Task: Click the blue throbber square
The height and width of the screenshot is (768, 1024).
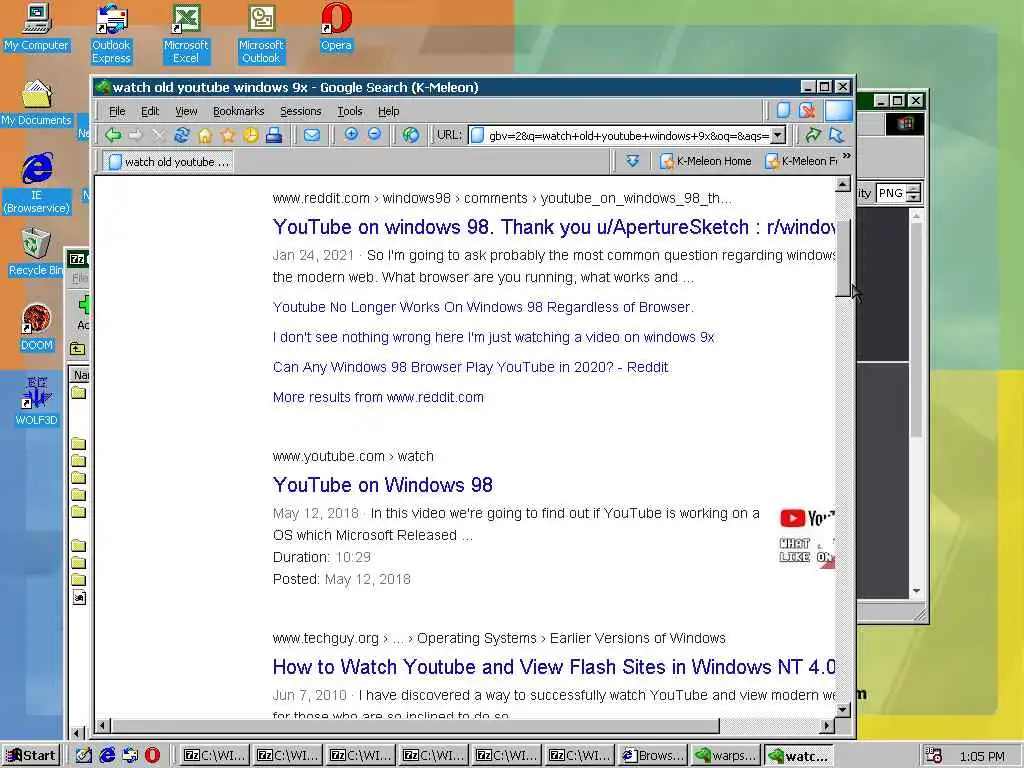Action: (x=839, y=110)
